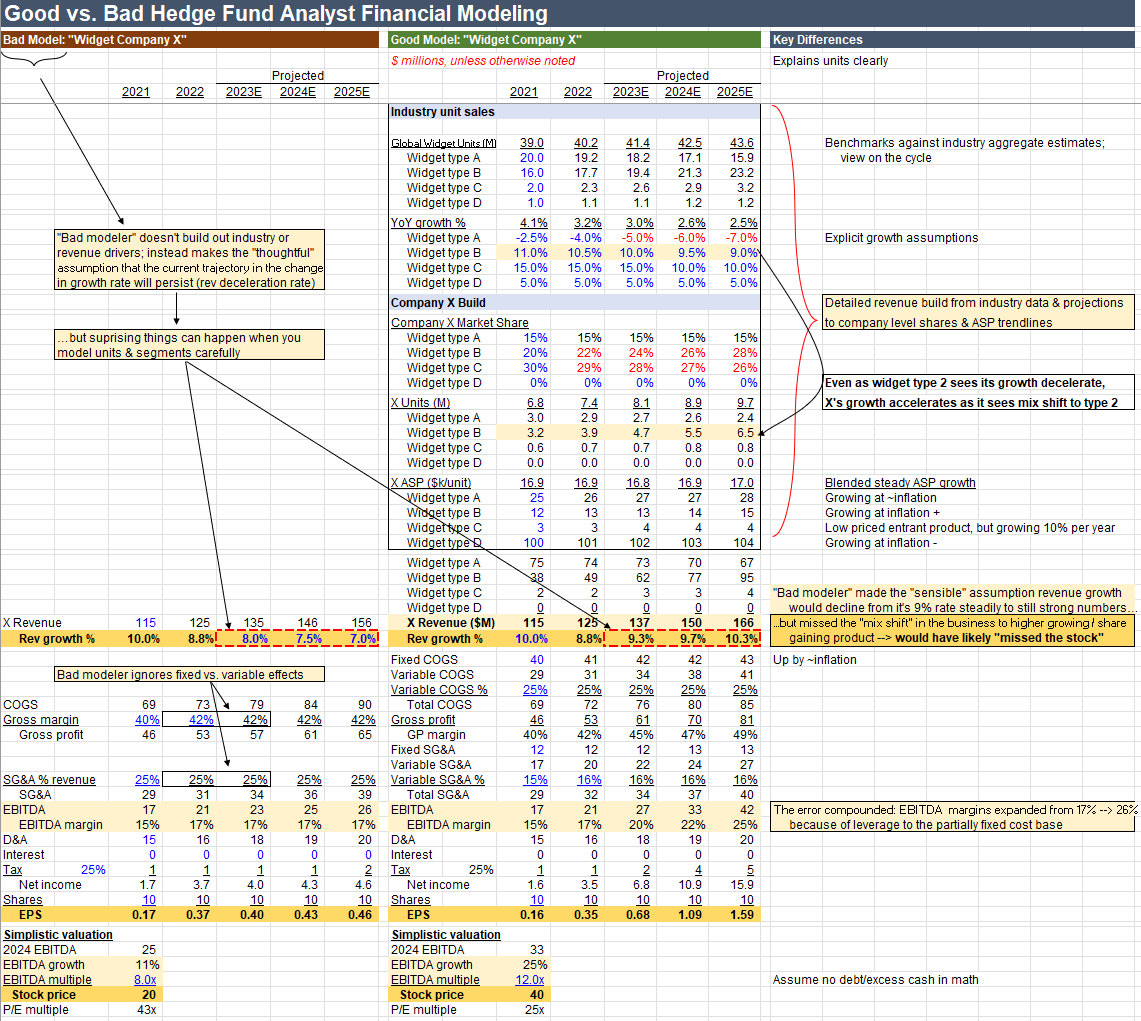1141x1021 pixels.
Task: Click the 0.46 EPS cell in bad model
Action: pyautogui.click(x=359, y=915)
